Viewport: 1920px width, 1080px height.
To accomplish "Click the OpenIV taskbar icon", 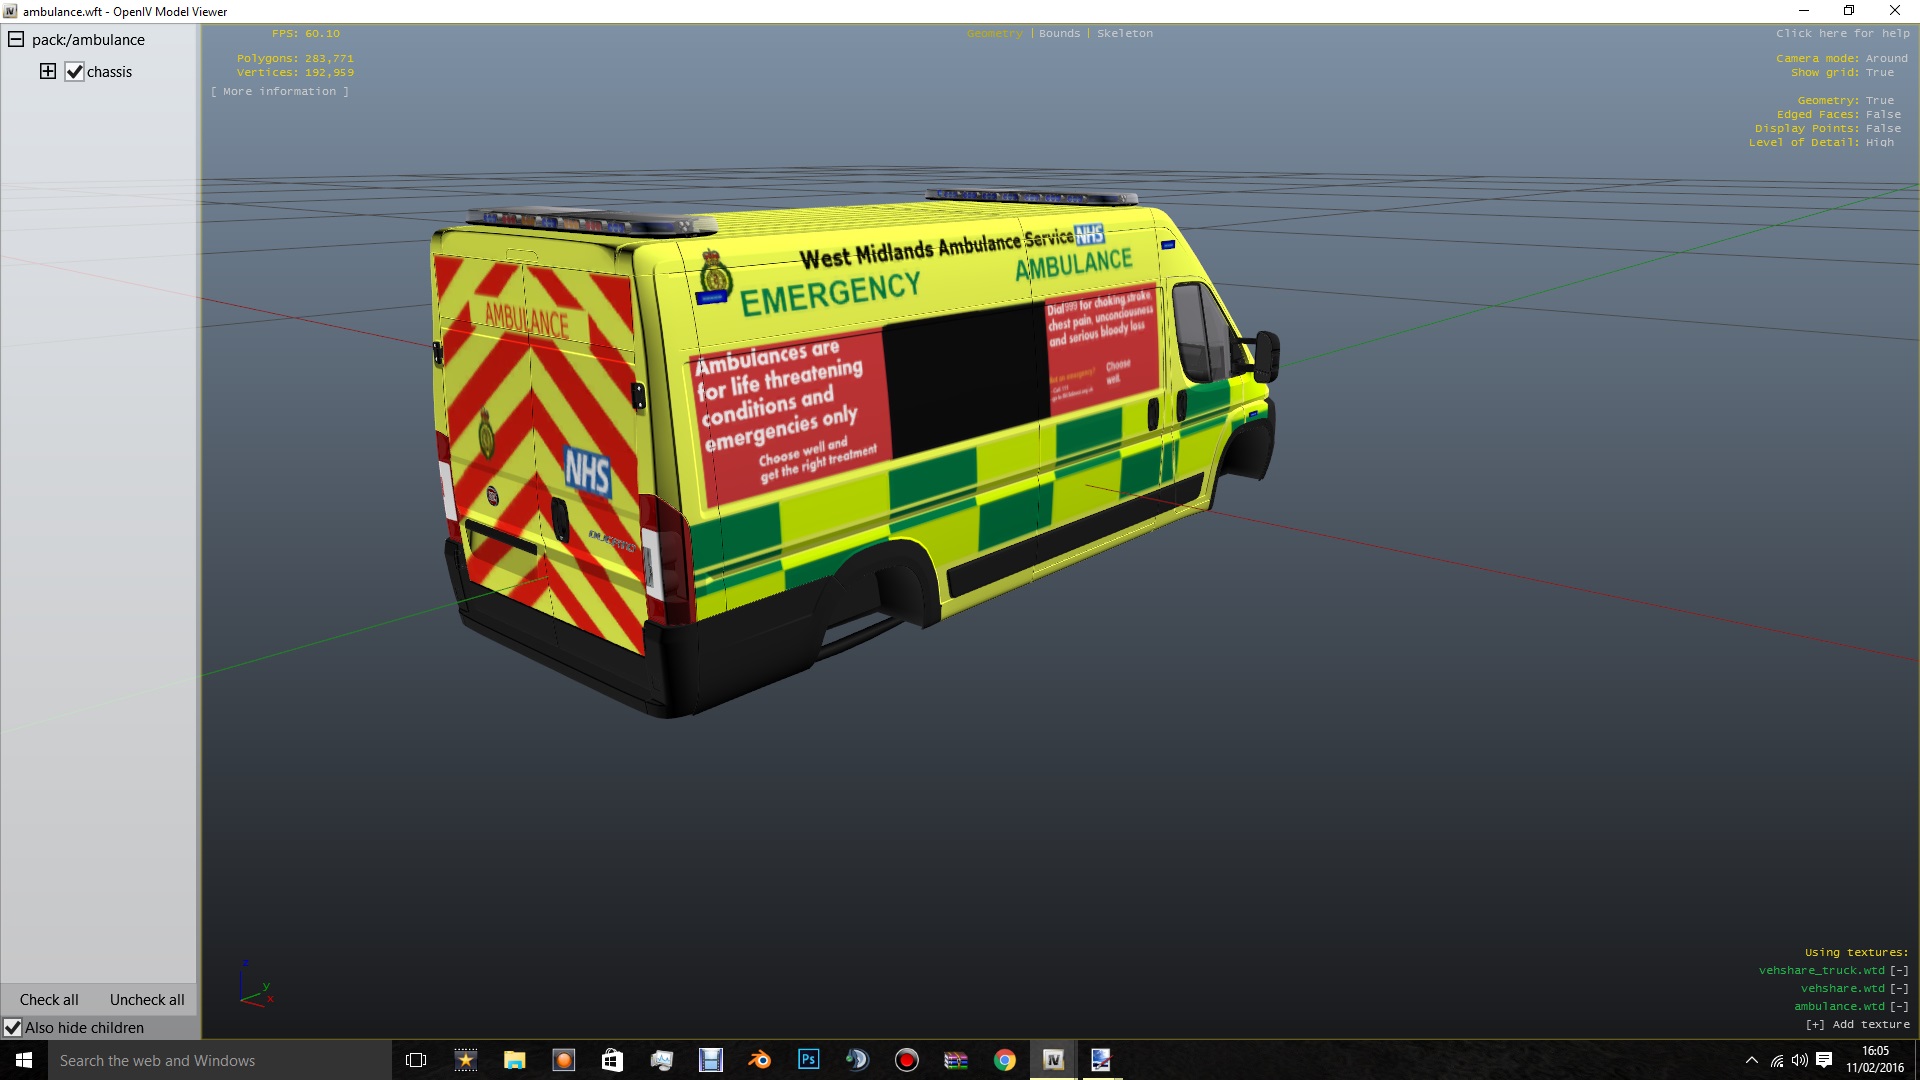I will click(1053, 1060).
